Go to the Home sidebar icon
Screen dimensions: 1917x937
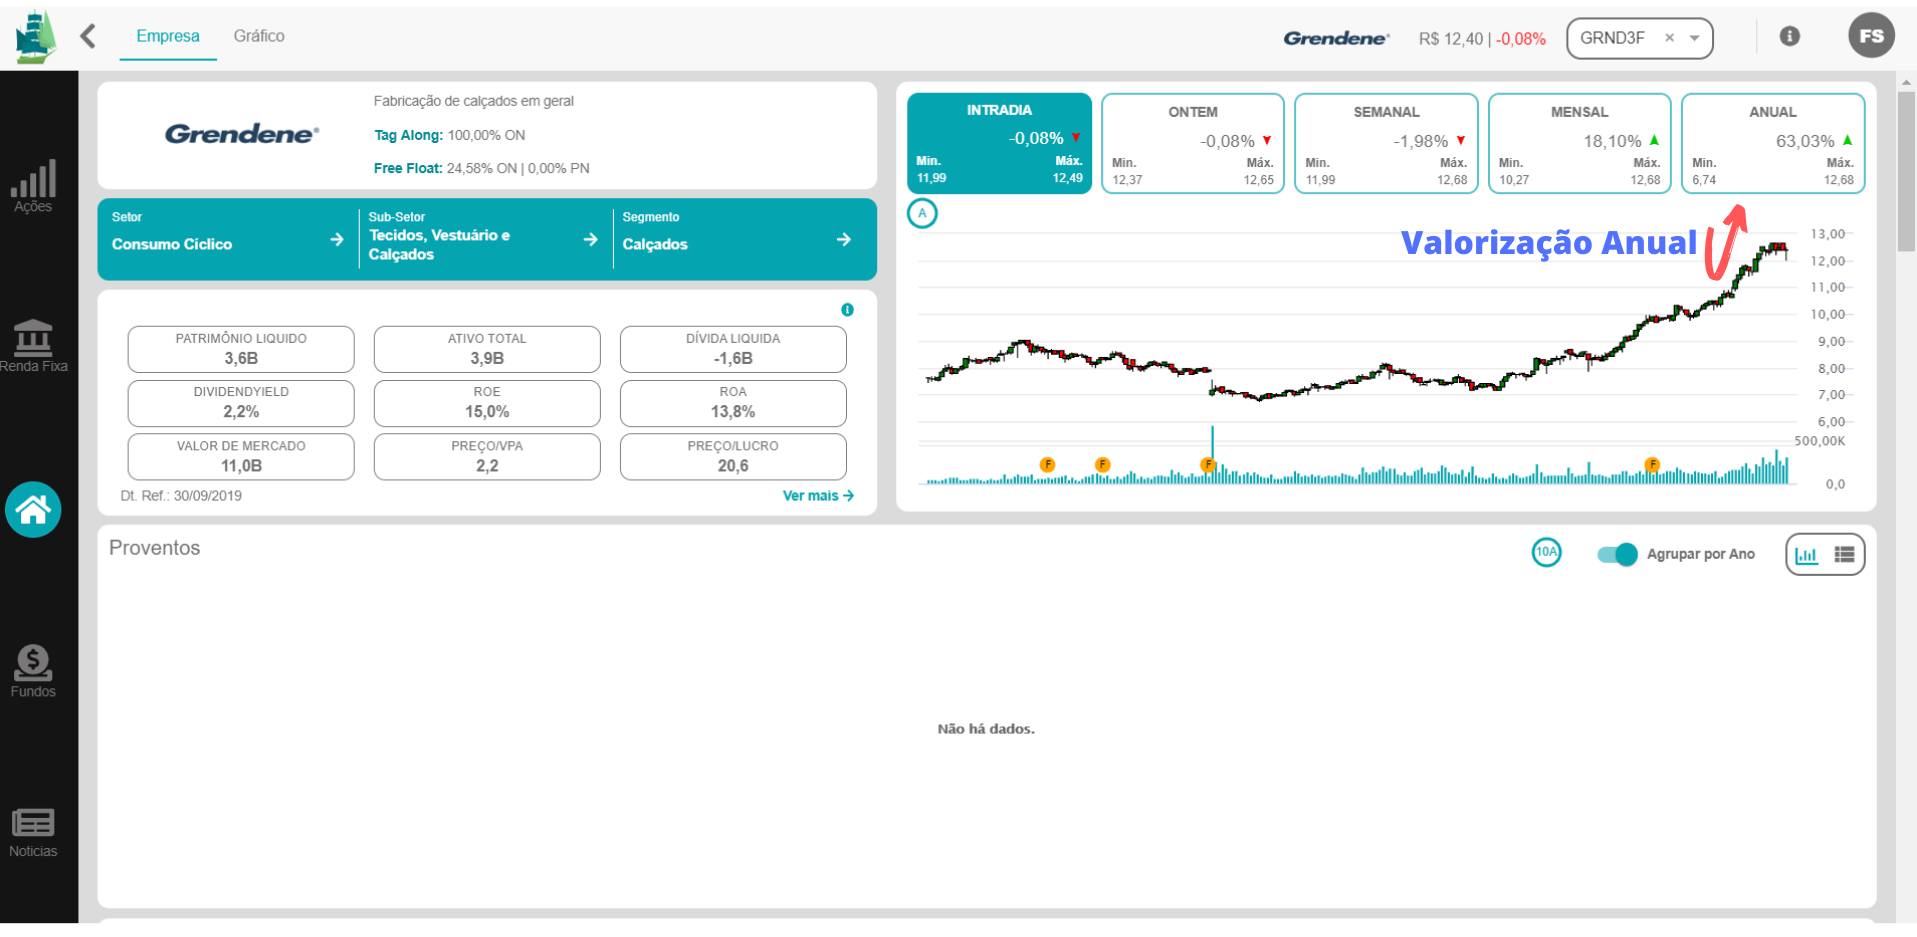[33, 510]
